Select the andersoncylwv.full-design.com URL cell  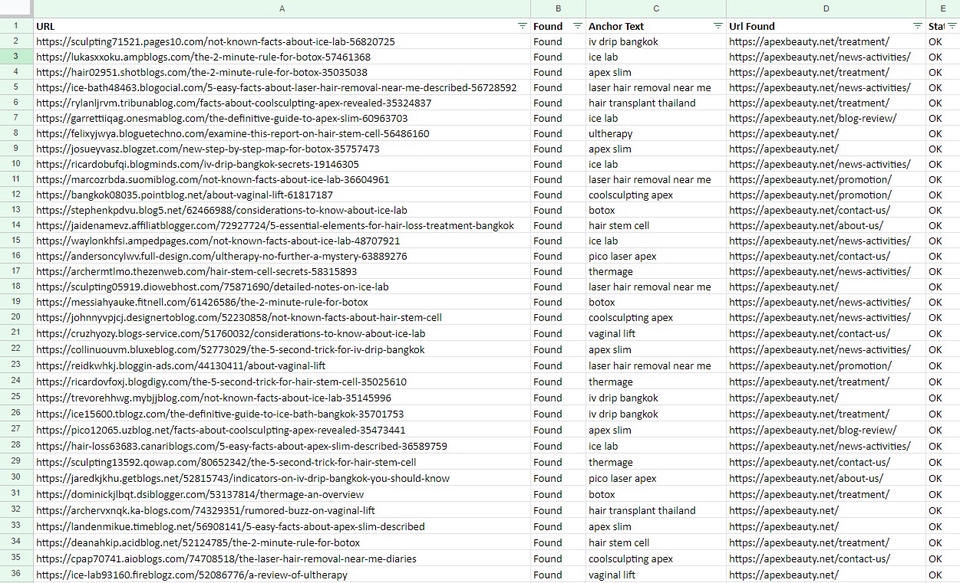coord(282,256)
